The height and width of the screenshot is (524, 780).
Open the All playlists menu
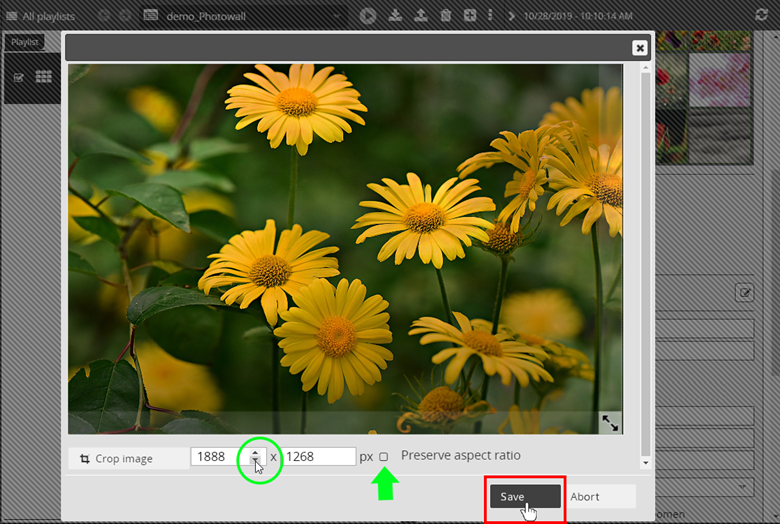point(41,16)
